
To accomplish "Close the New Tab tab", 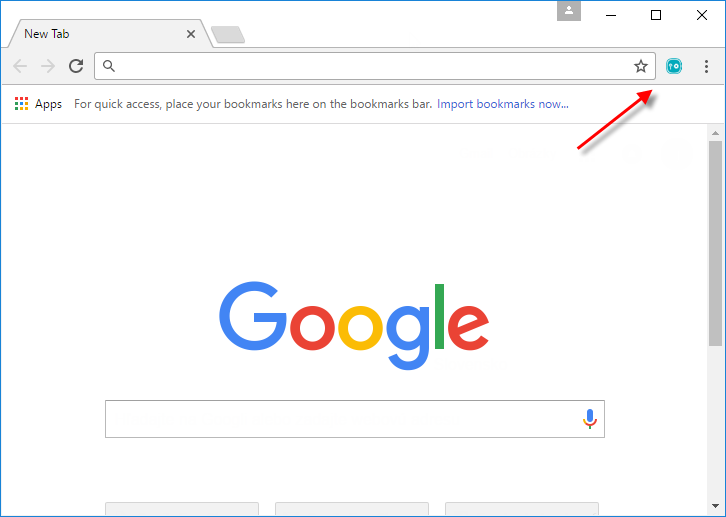I will point(191,34).
